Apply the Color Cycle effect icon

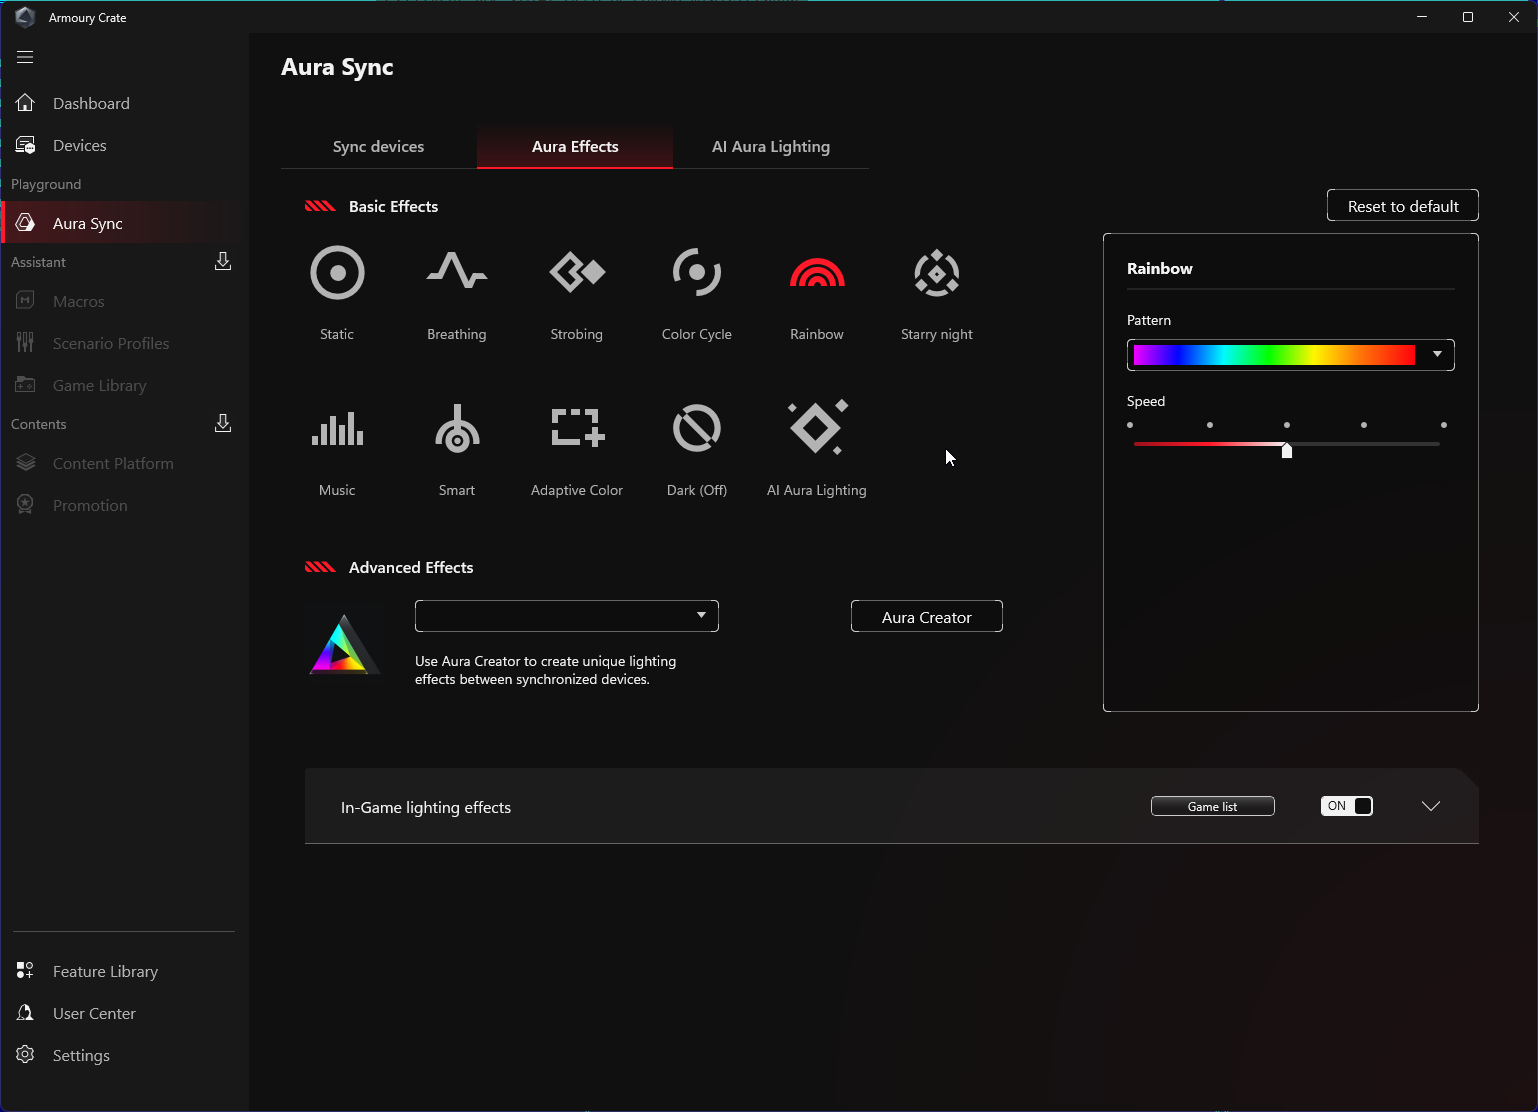tap(697, 272)
